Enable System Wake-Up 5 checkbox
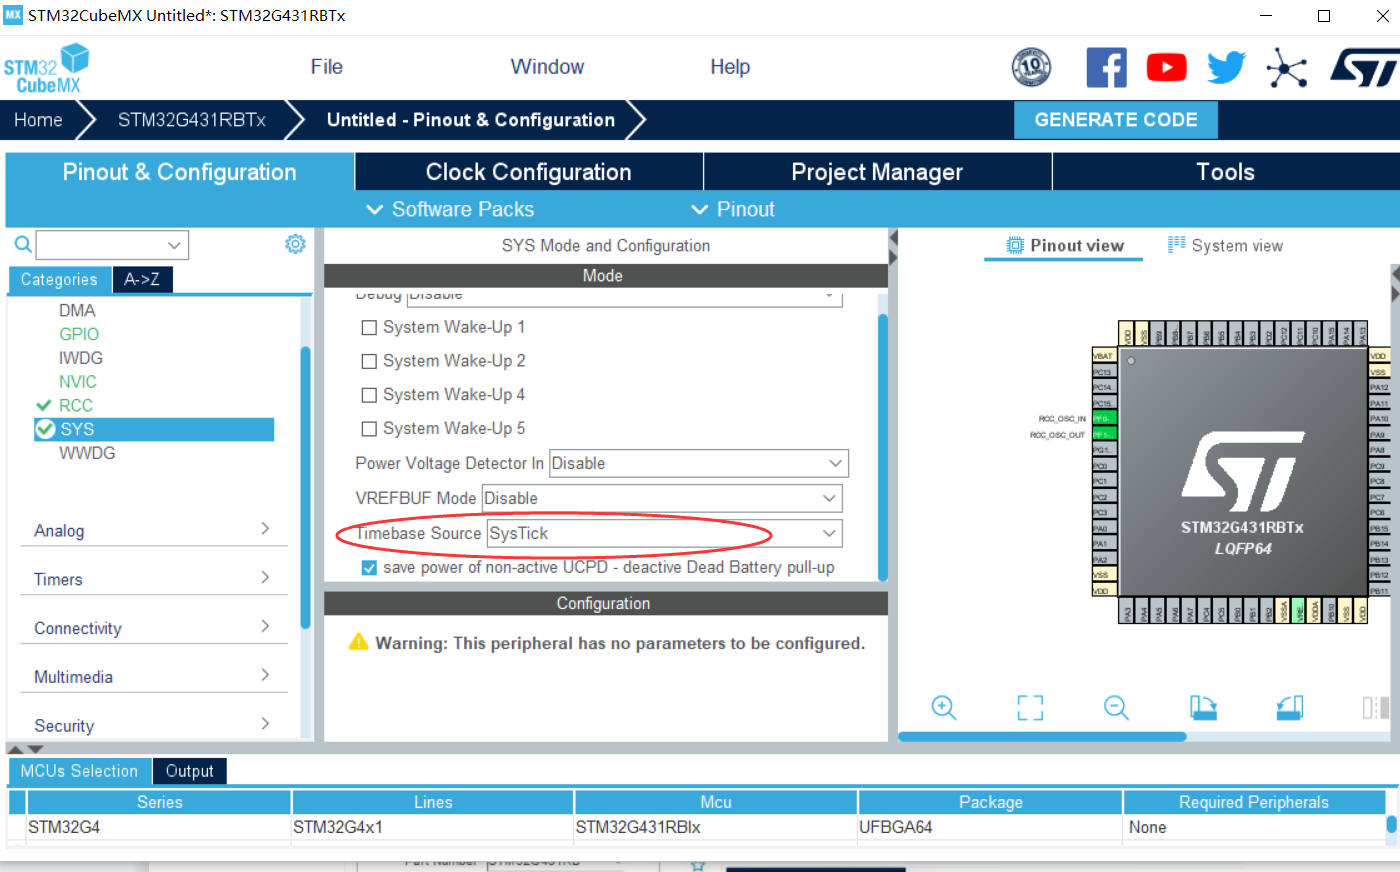The width and height of the screenshot is (1400, 872). pos(369,429)
